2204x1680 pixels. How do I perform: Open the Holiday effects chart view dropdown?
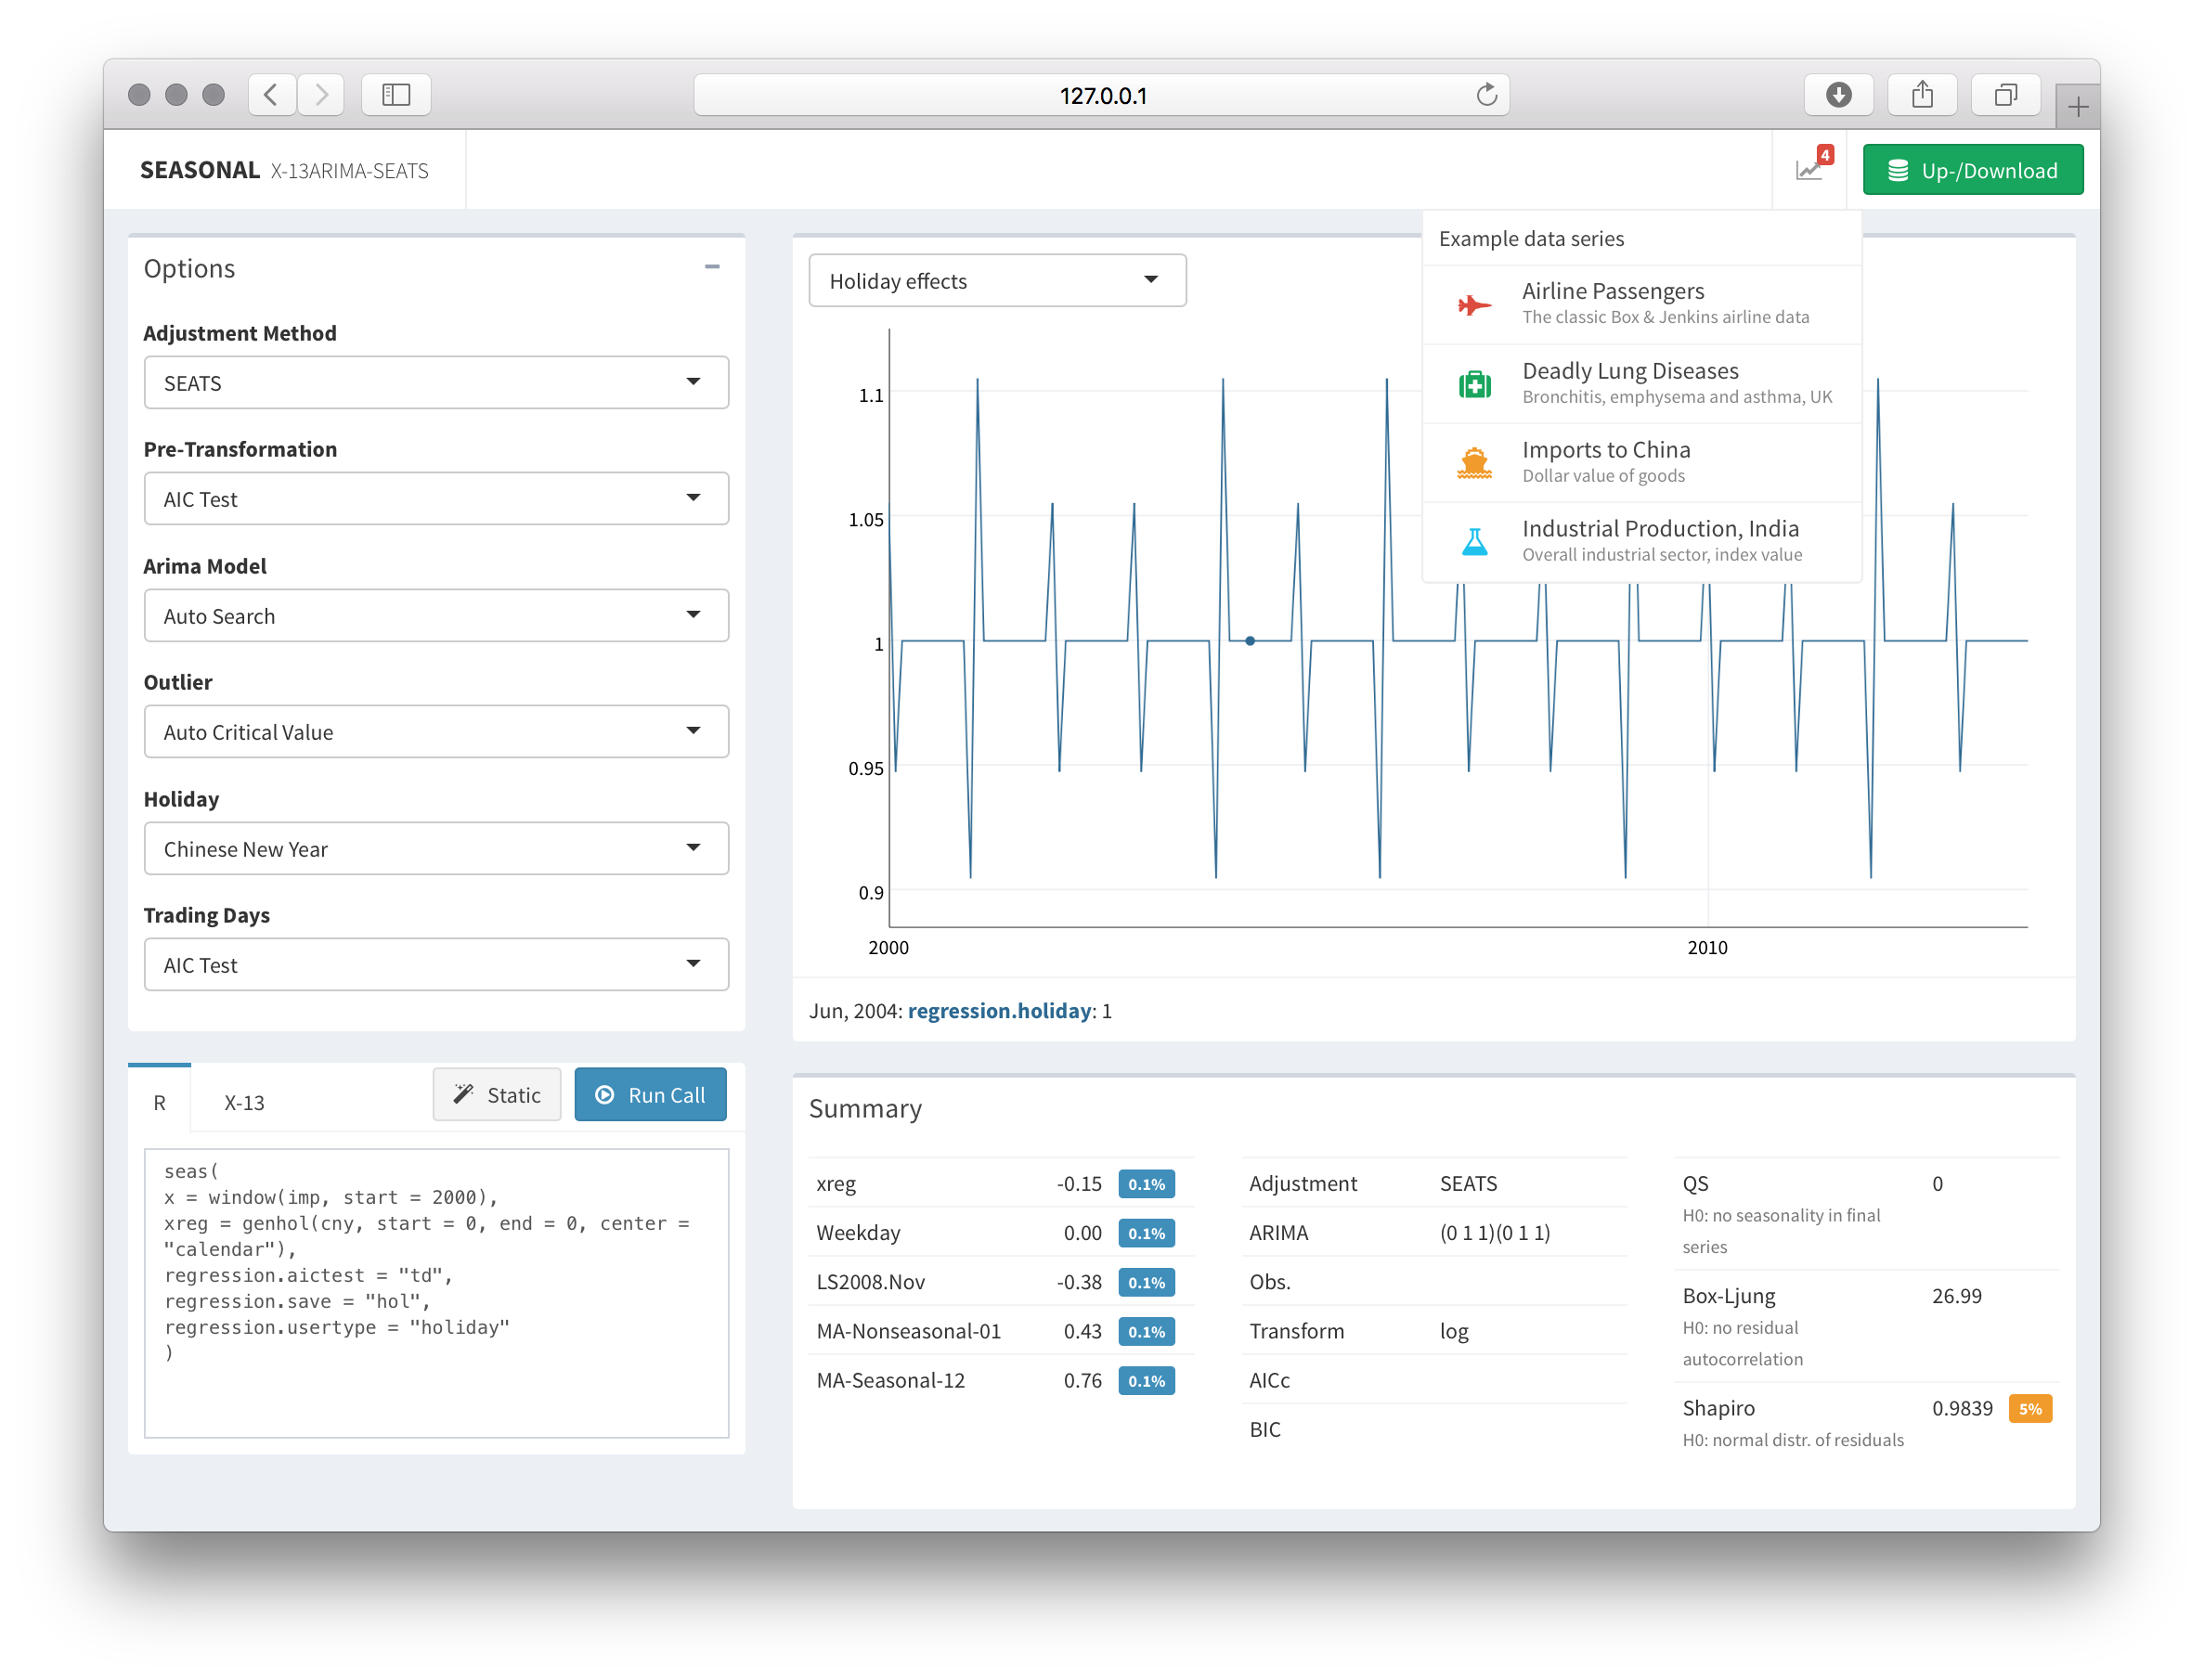(x=996, y=281)
